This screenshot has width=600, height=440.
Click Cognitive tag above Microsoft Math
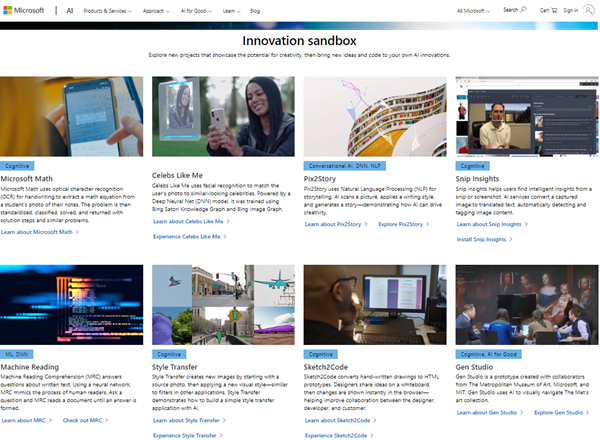(17, 166)
